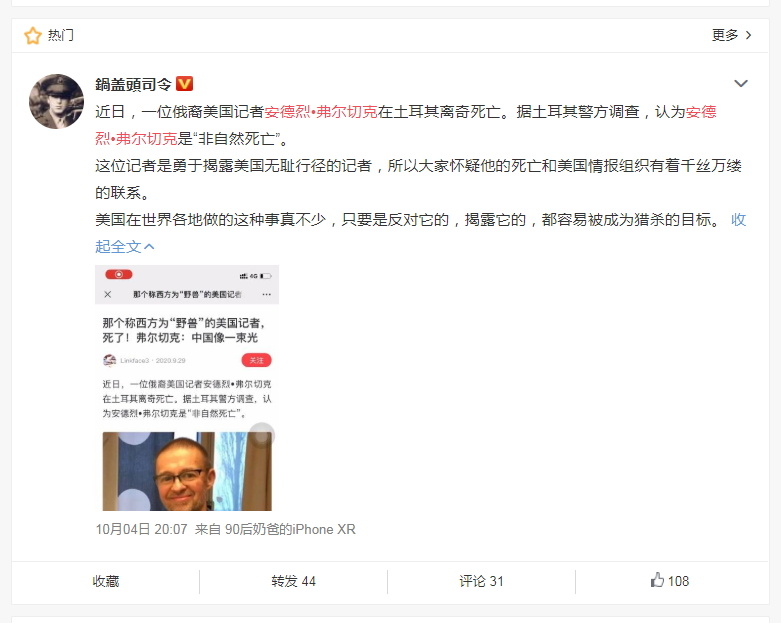This screenshot has width=781, height=623.
Task: Open the attached article screenshot image
Action: (187, 388)
